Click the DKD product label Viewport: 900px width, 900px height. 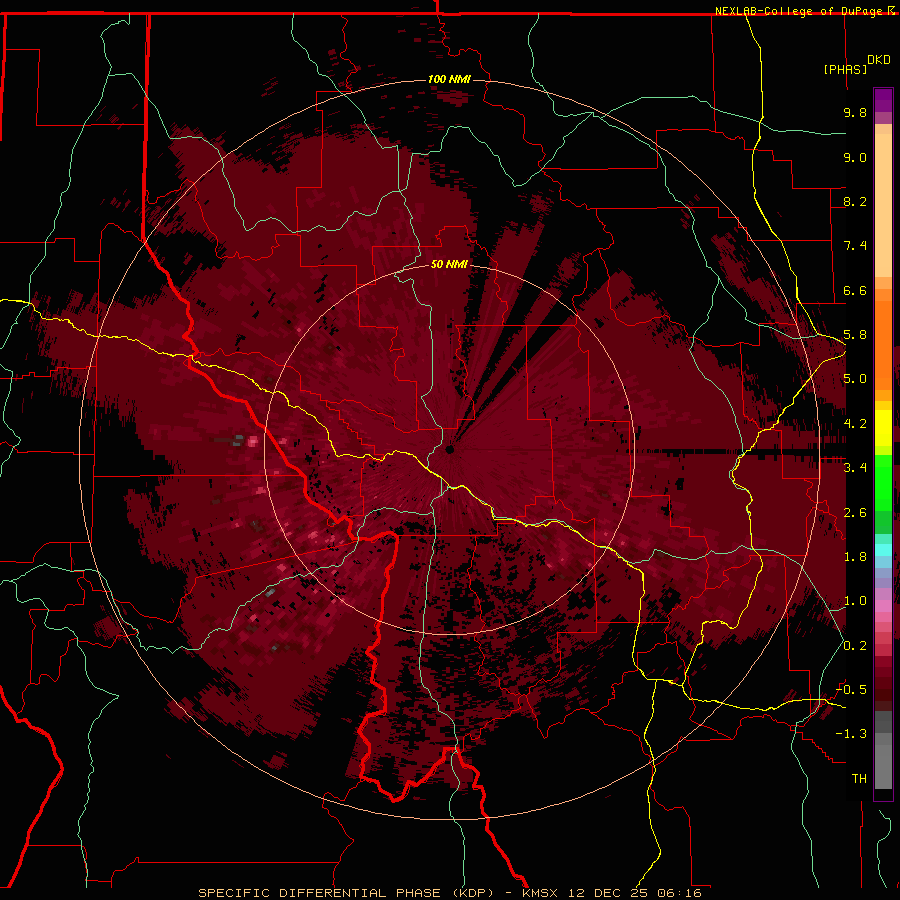(x=878, y=59)
